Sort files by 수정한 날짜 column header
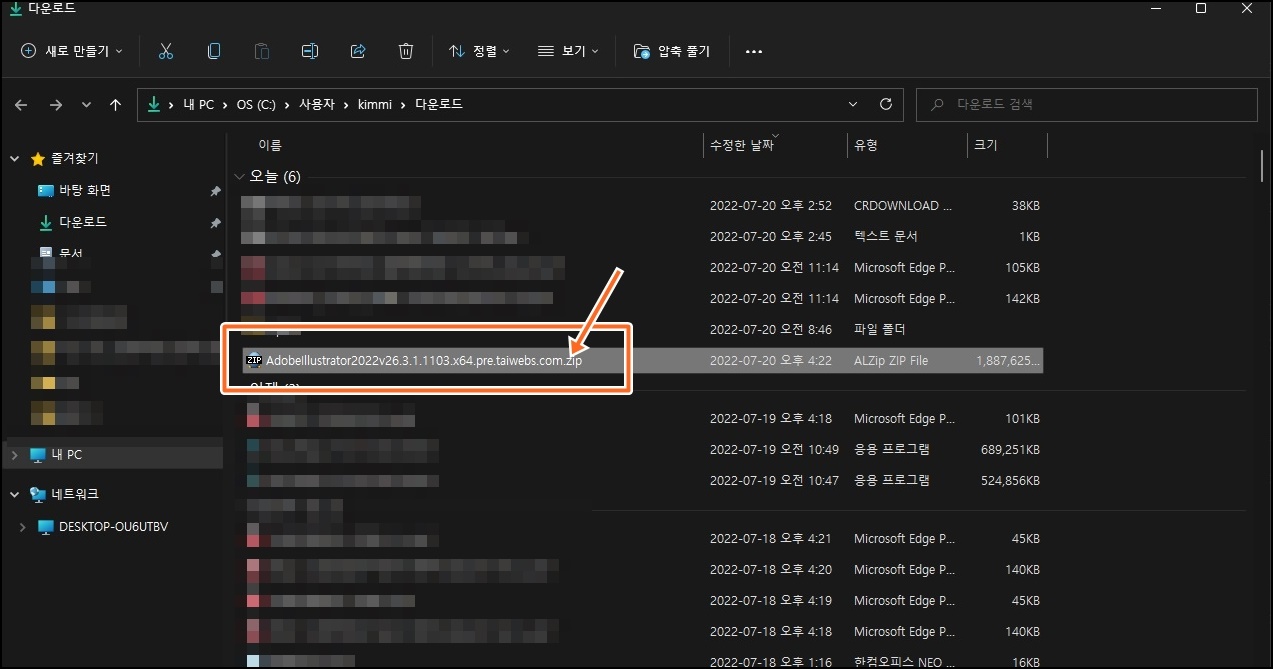This screenshot has width=1273, height=669. pos(745,144)
